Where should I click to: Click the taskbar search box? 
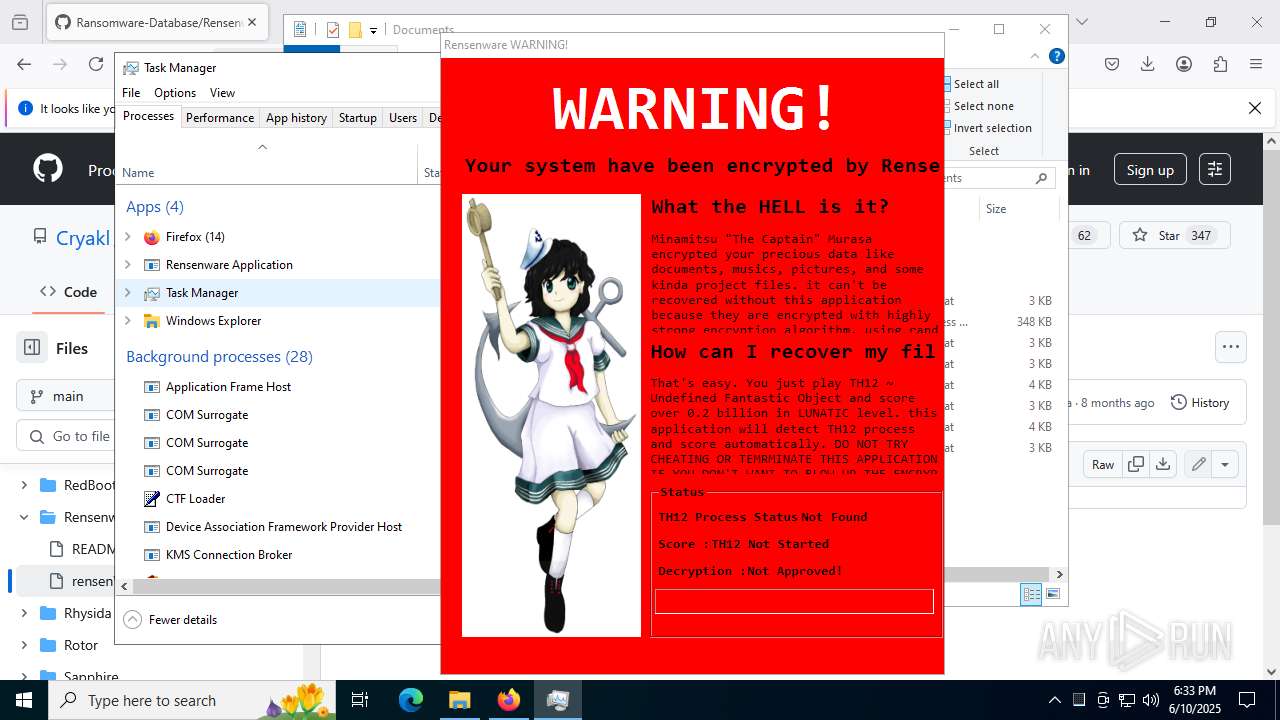[194, 700]
